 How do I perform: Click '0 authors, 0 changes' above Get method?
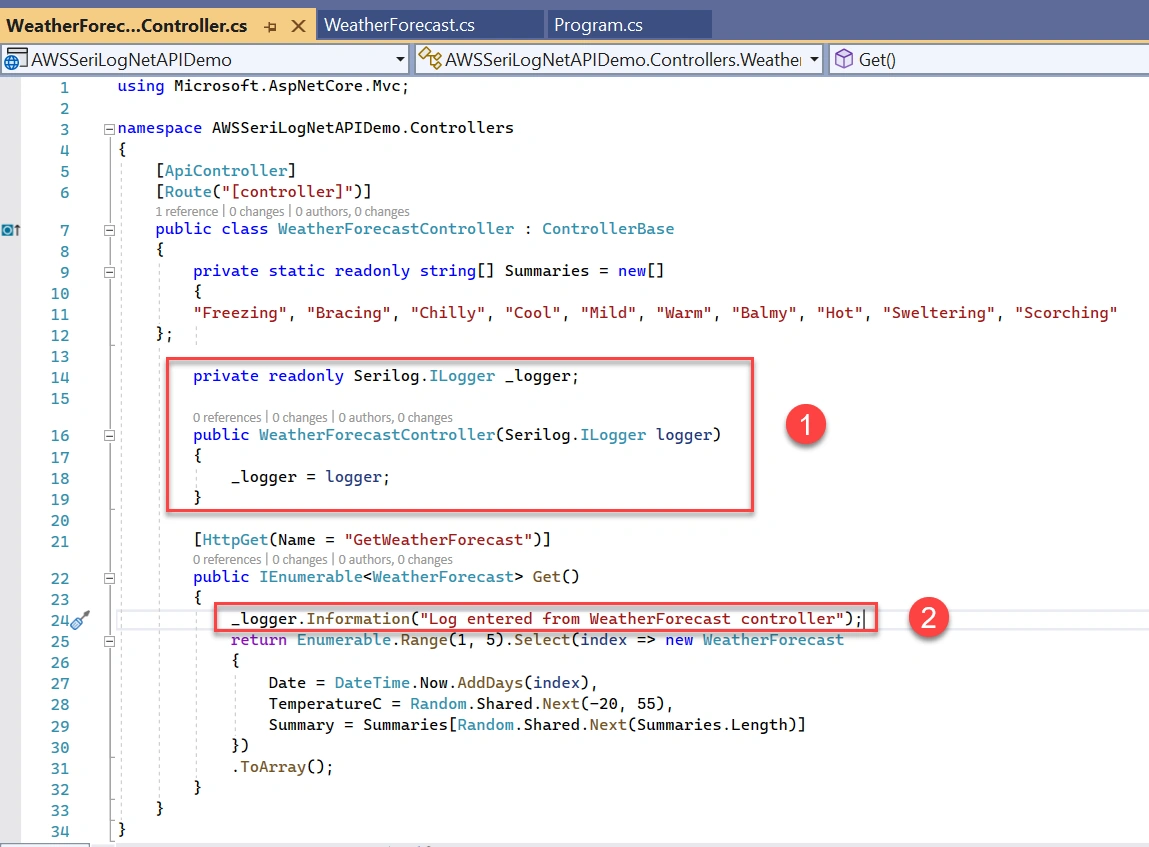click(x=396, y=560)
